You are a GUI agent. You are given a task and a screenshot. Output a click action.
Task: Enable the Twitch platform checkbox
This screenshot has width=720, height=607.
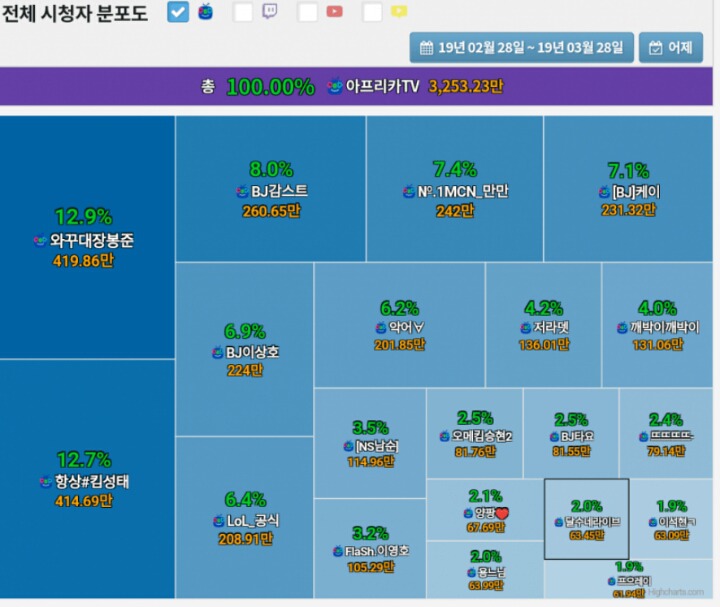coord(243,12)
